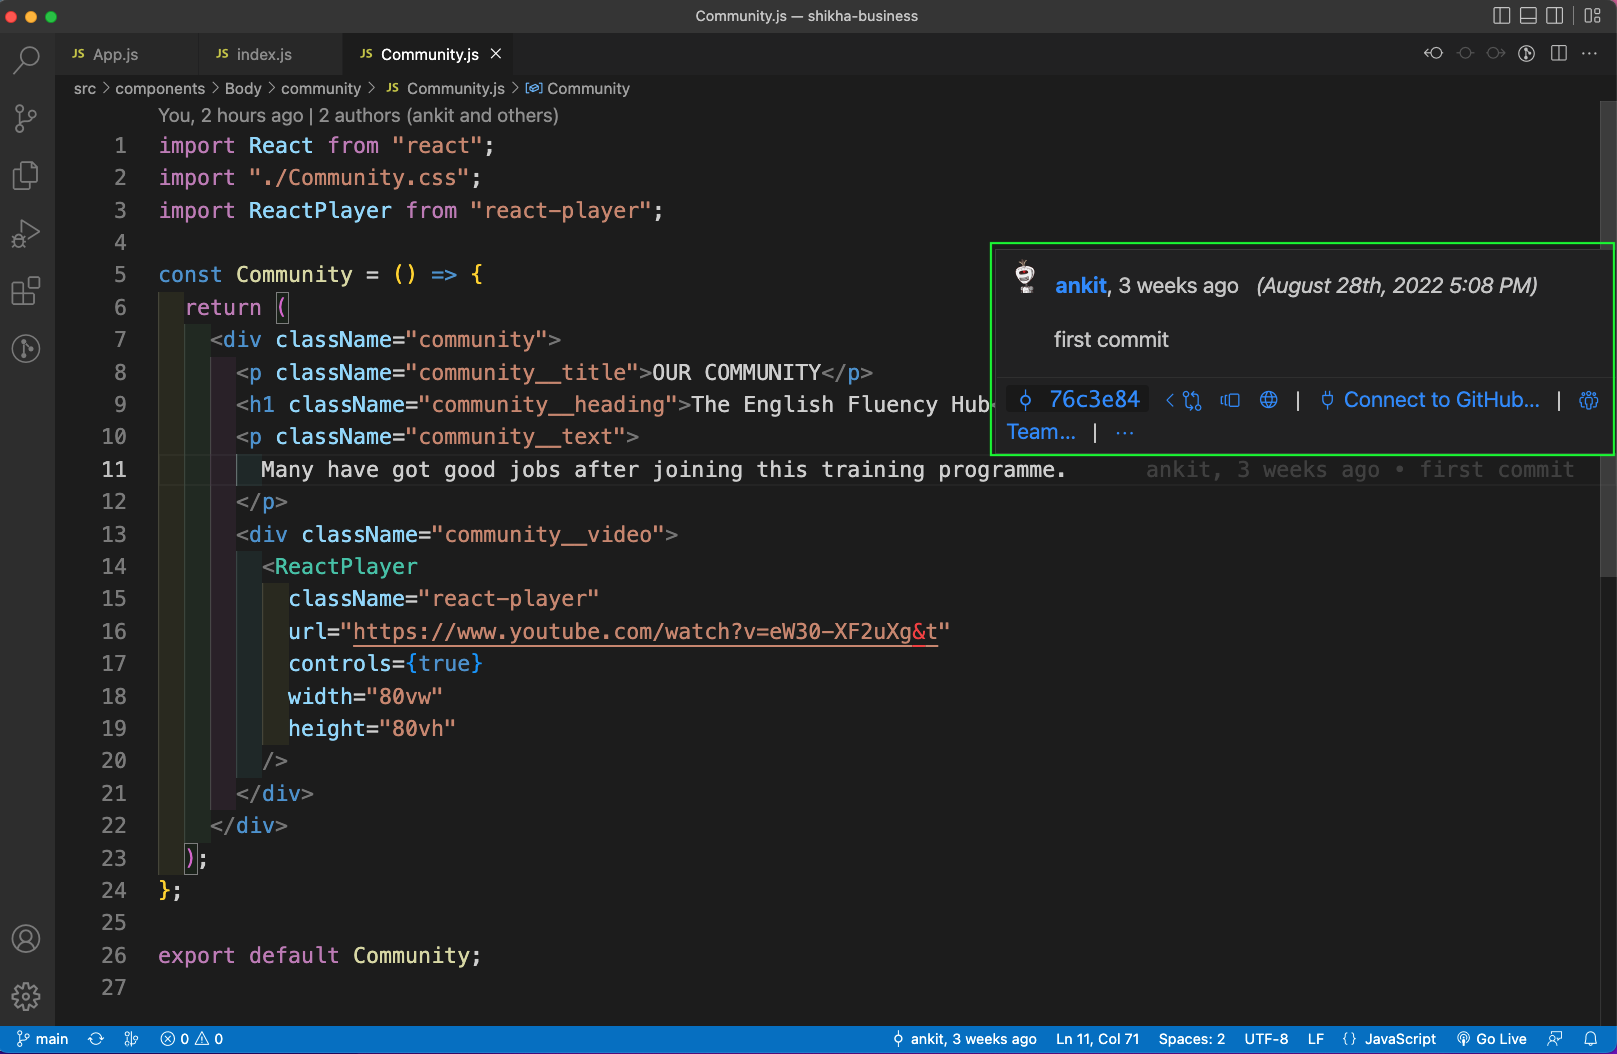Click the secondary side bar toggle

point(1554,16)
